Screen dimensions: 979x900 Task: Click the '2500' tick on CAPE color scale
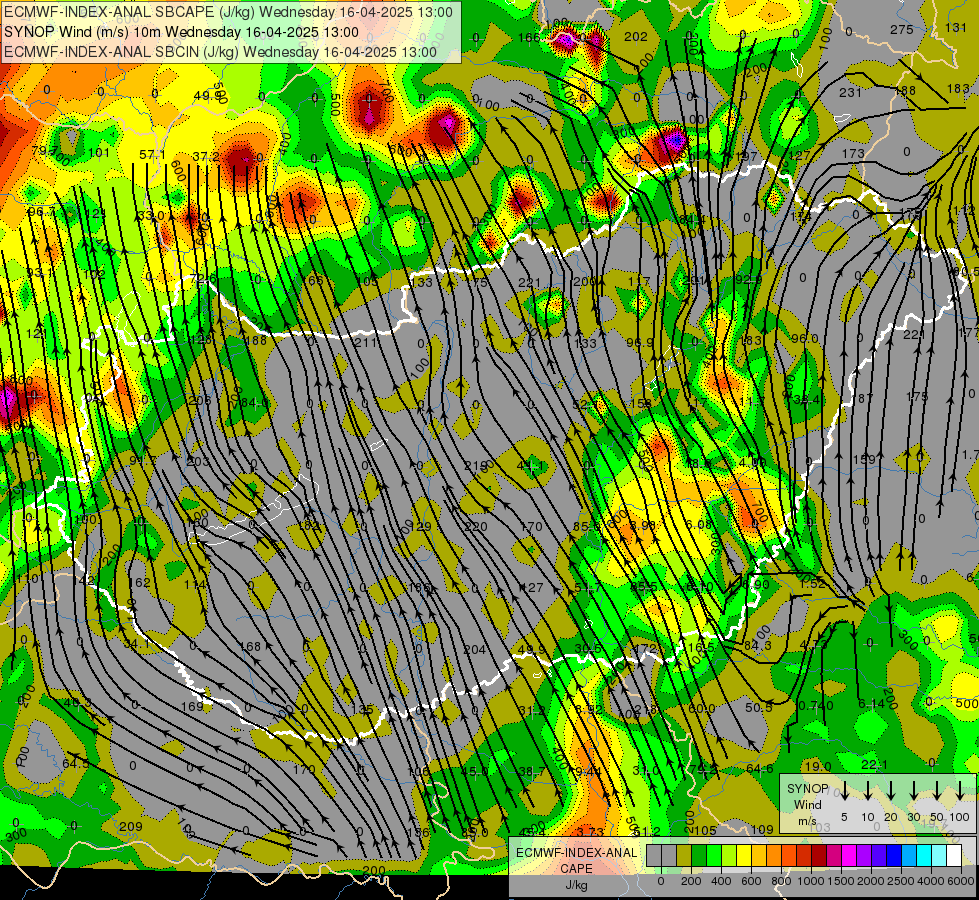[x=901, y=881]
